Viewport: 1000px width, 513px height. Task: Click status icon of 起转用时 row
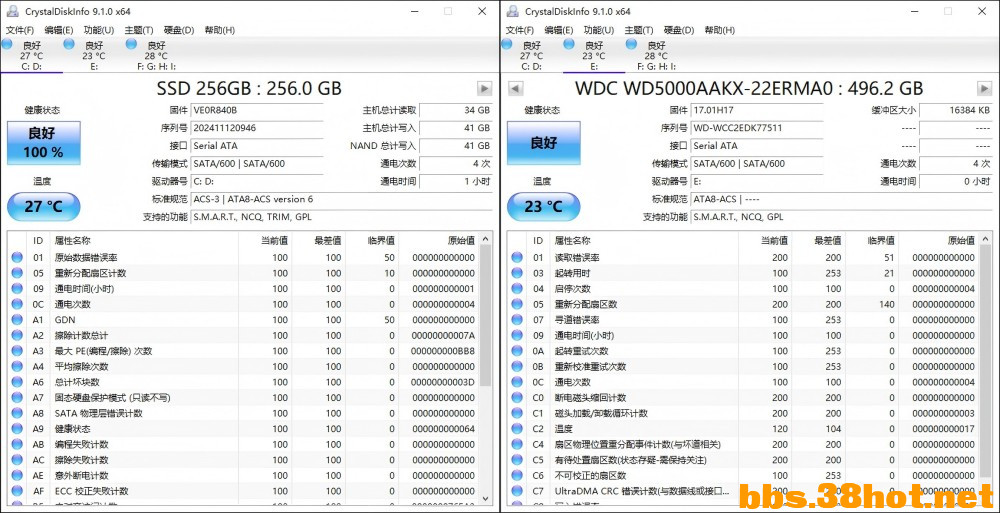517,273
